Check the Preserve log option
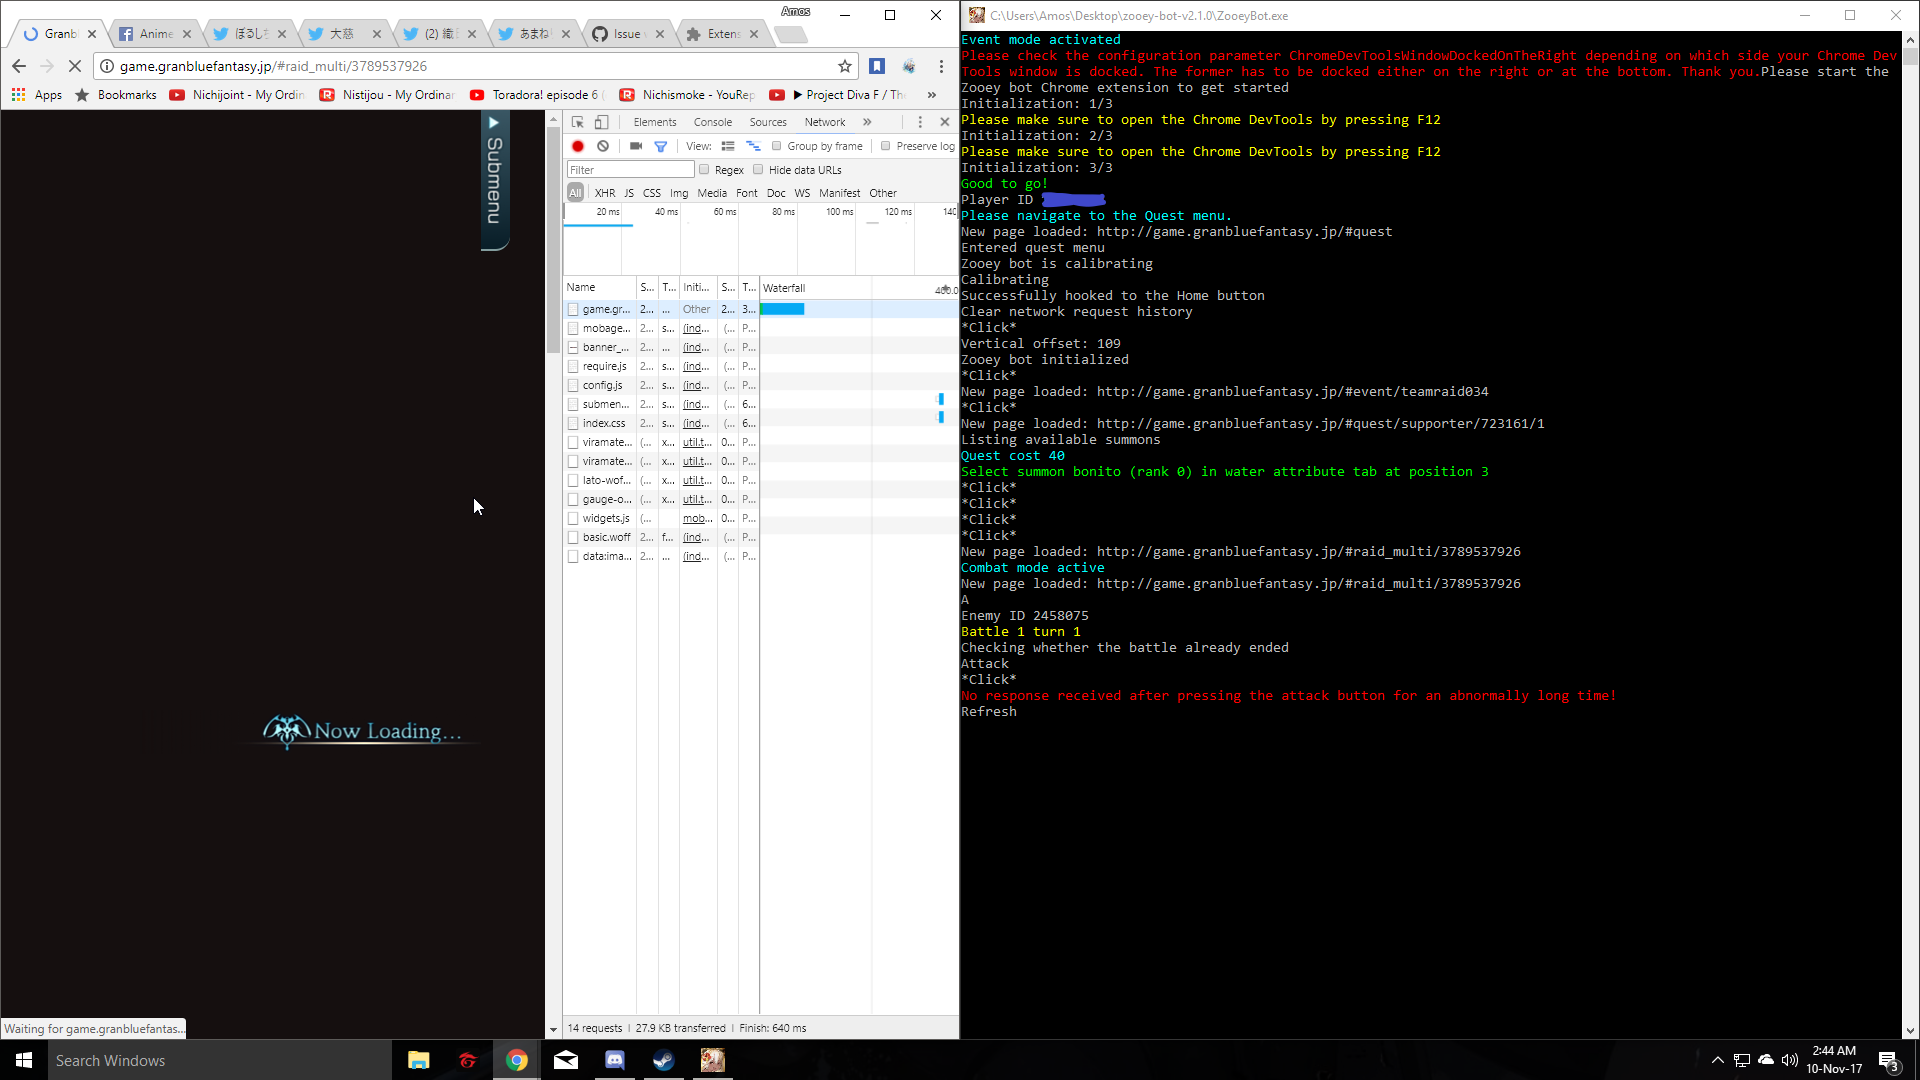The height and width of the screenshot is (1080, 1920). tap(886, 146)
